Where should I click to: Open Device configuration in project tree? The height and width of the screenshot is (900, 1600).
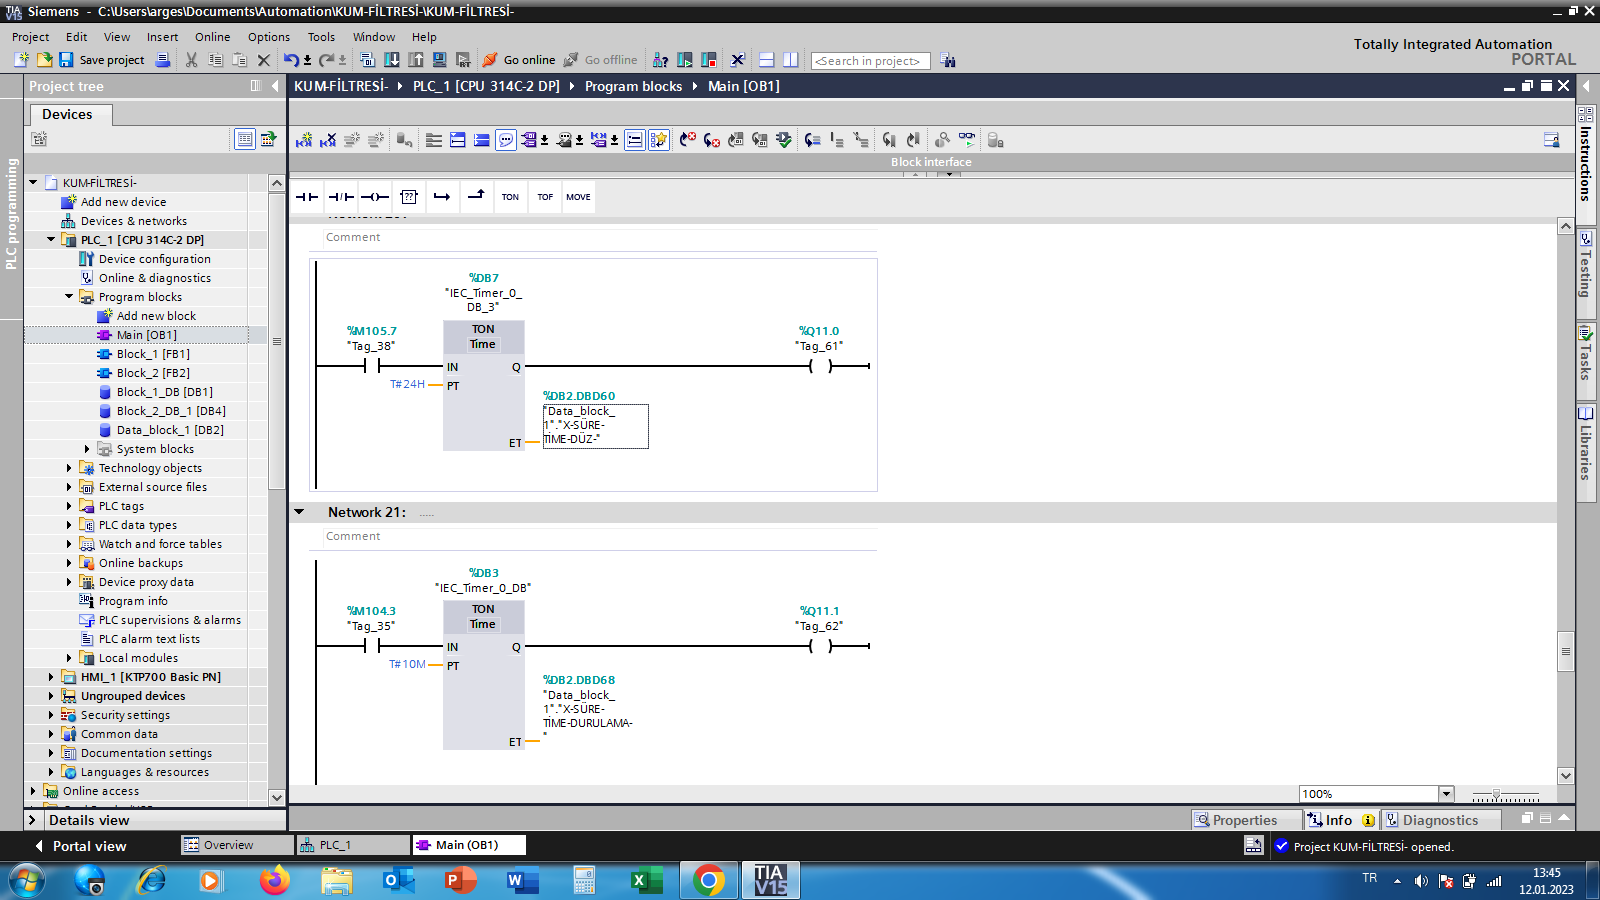[155, 259]
